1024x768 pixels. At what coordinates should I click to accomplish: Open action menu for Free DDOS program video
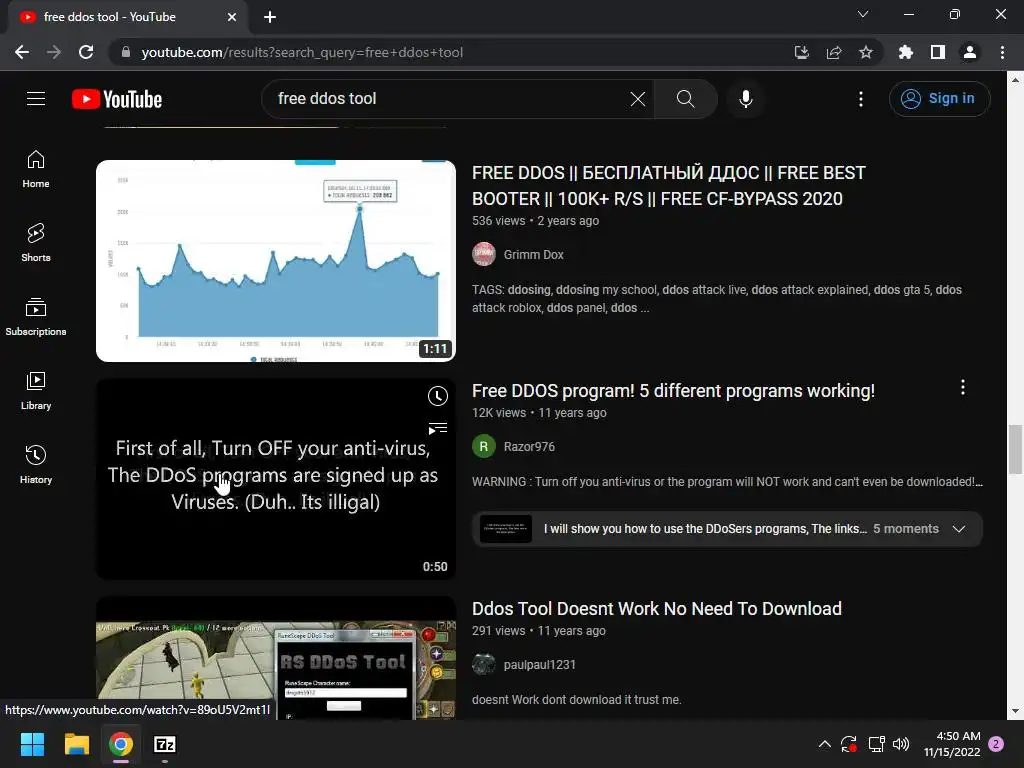point(963,387)
